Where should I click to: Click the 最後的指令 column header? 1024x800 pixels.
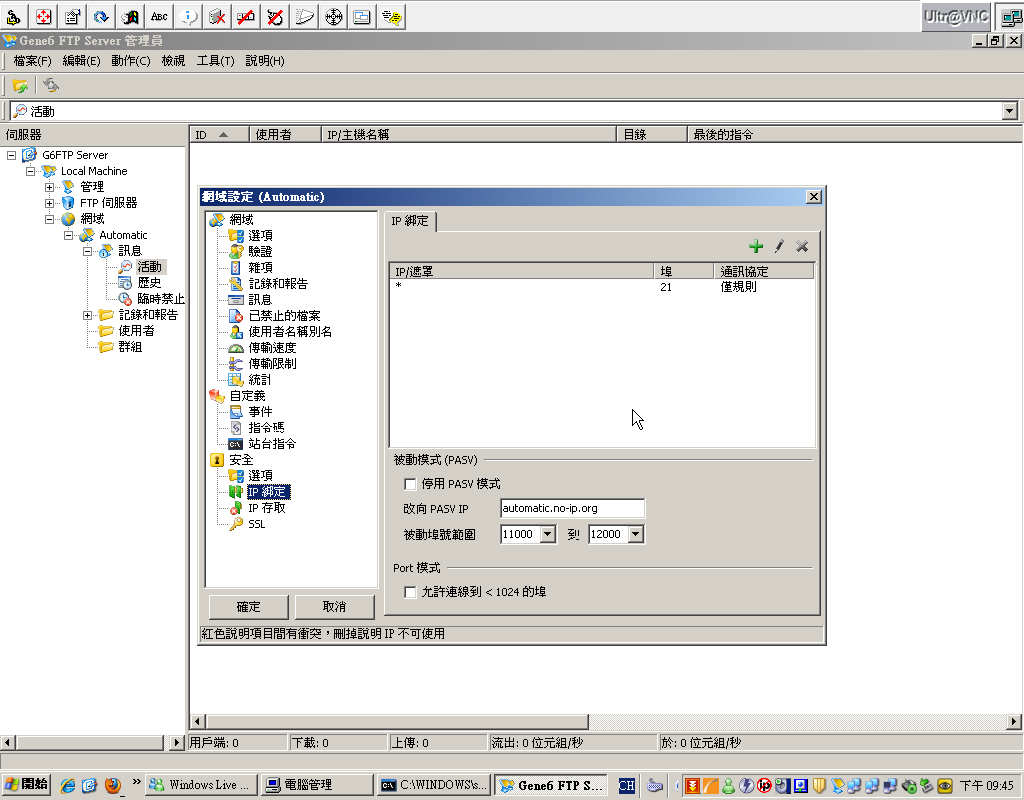tap(854, 135)
